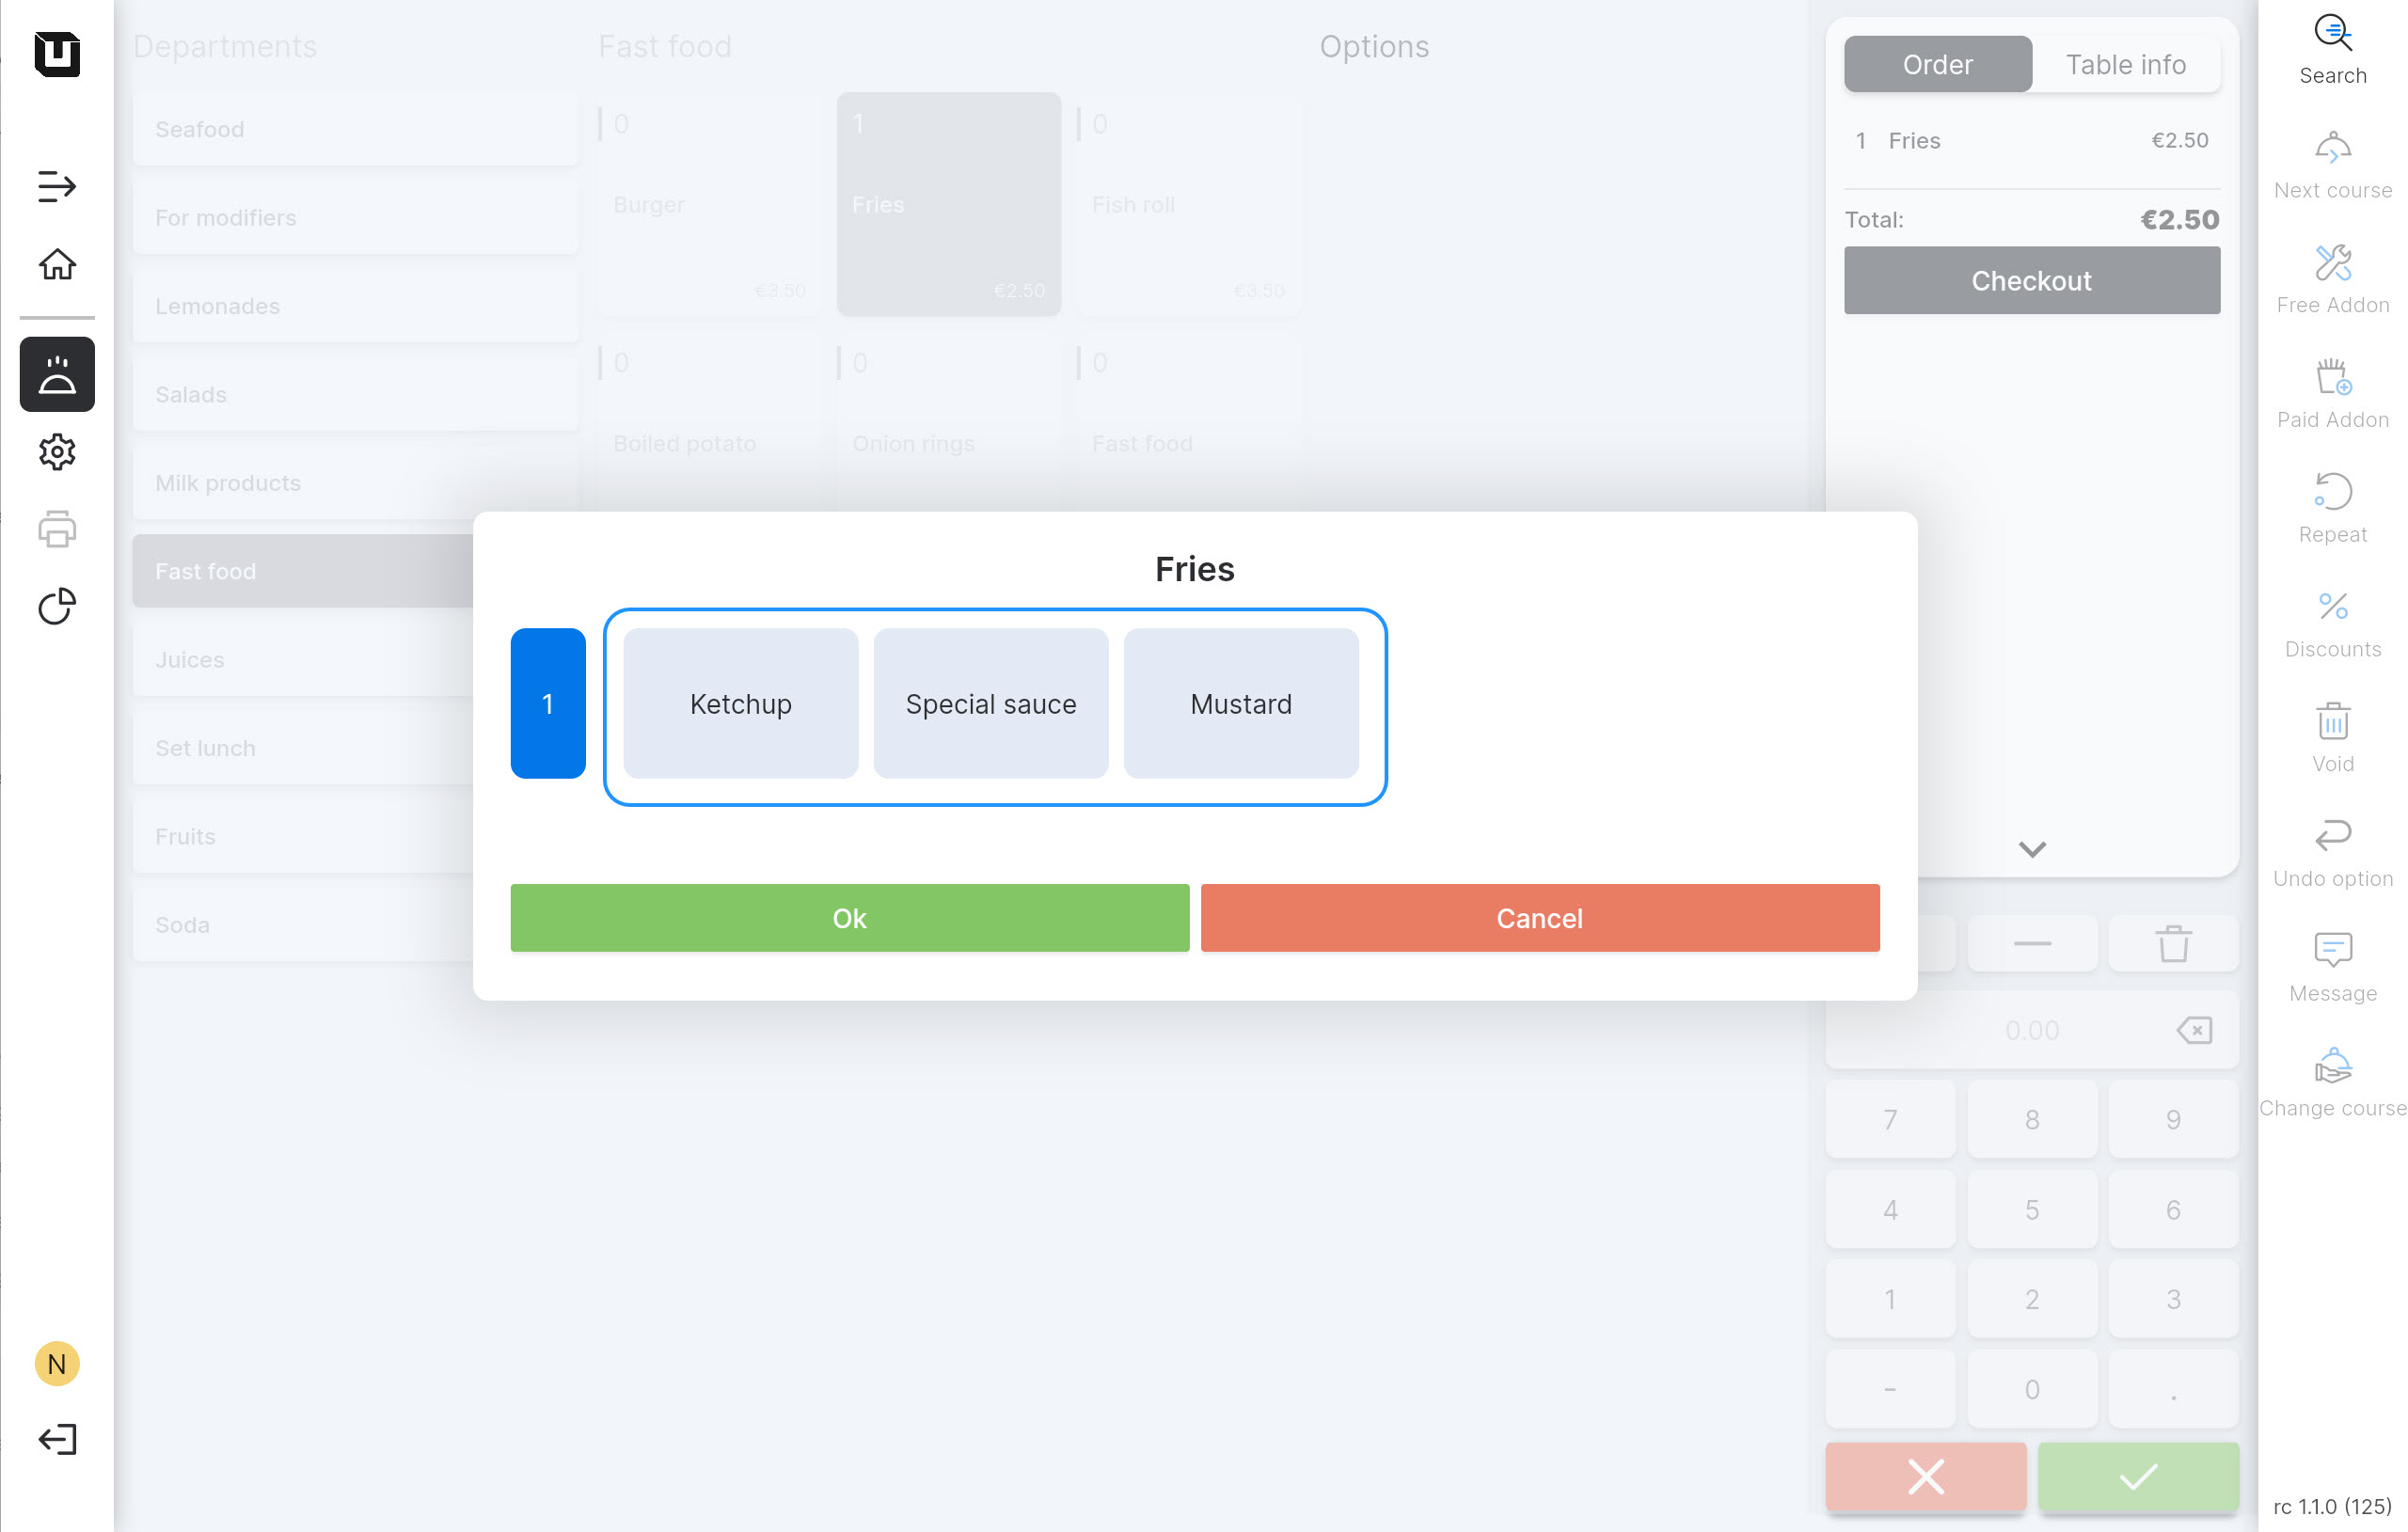Expand the sidebar menu arrow icon
This screenshot has height=1532, width=2408.
coord(57,186)
